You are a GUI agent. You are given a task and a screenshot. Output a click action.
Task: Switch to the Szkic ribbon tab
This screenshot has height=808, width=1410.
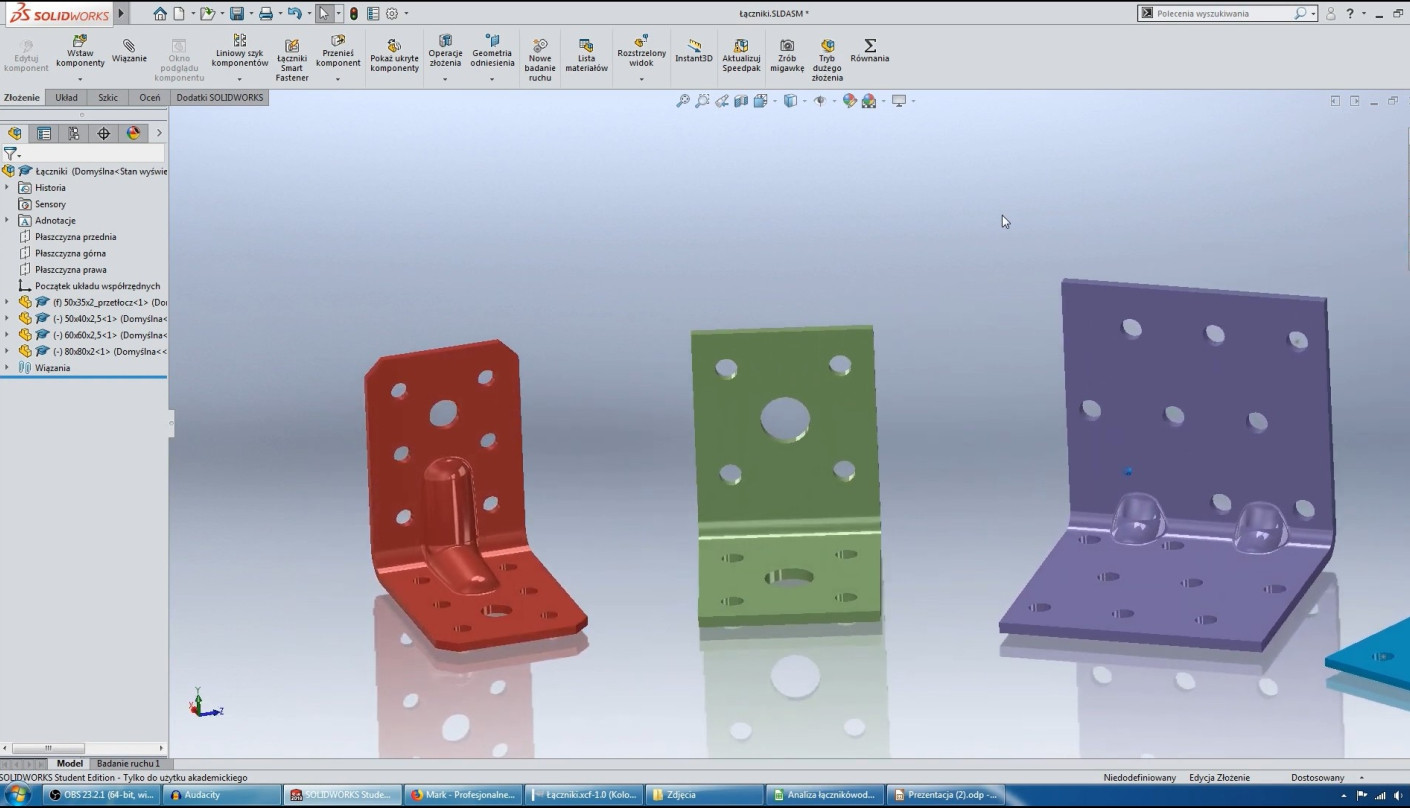[x=107, y=98]
